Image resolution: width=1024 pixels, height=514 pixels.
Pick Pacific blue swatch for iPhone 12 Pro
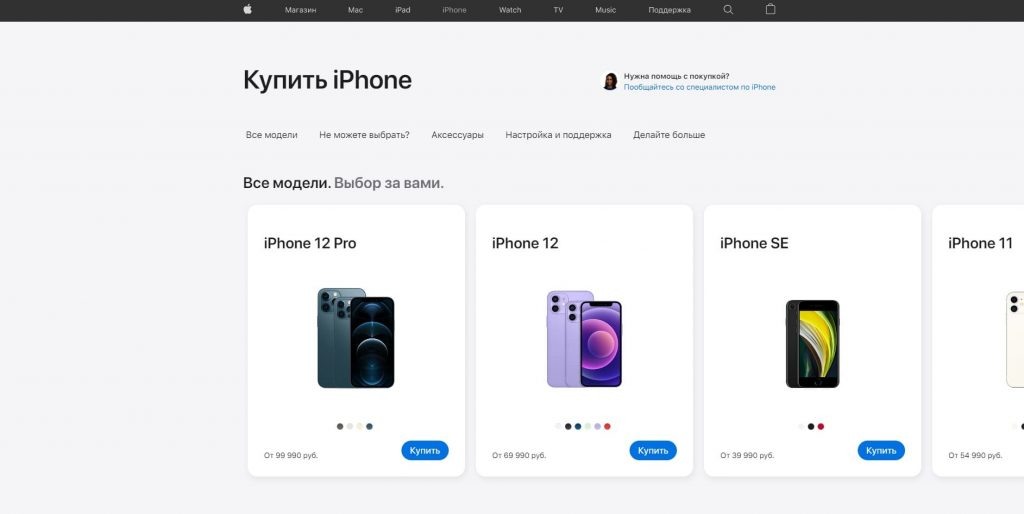click(370, 426)
